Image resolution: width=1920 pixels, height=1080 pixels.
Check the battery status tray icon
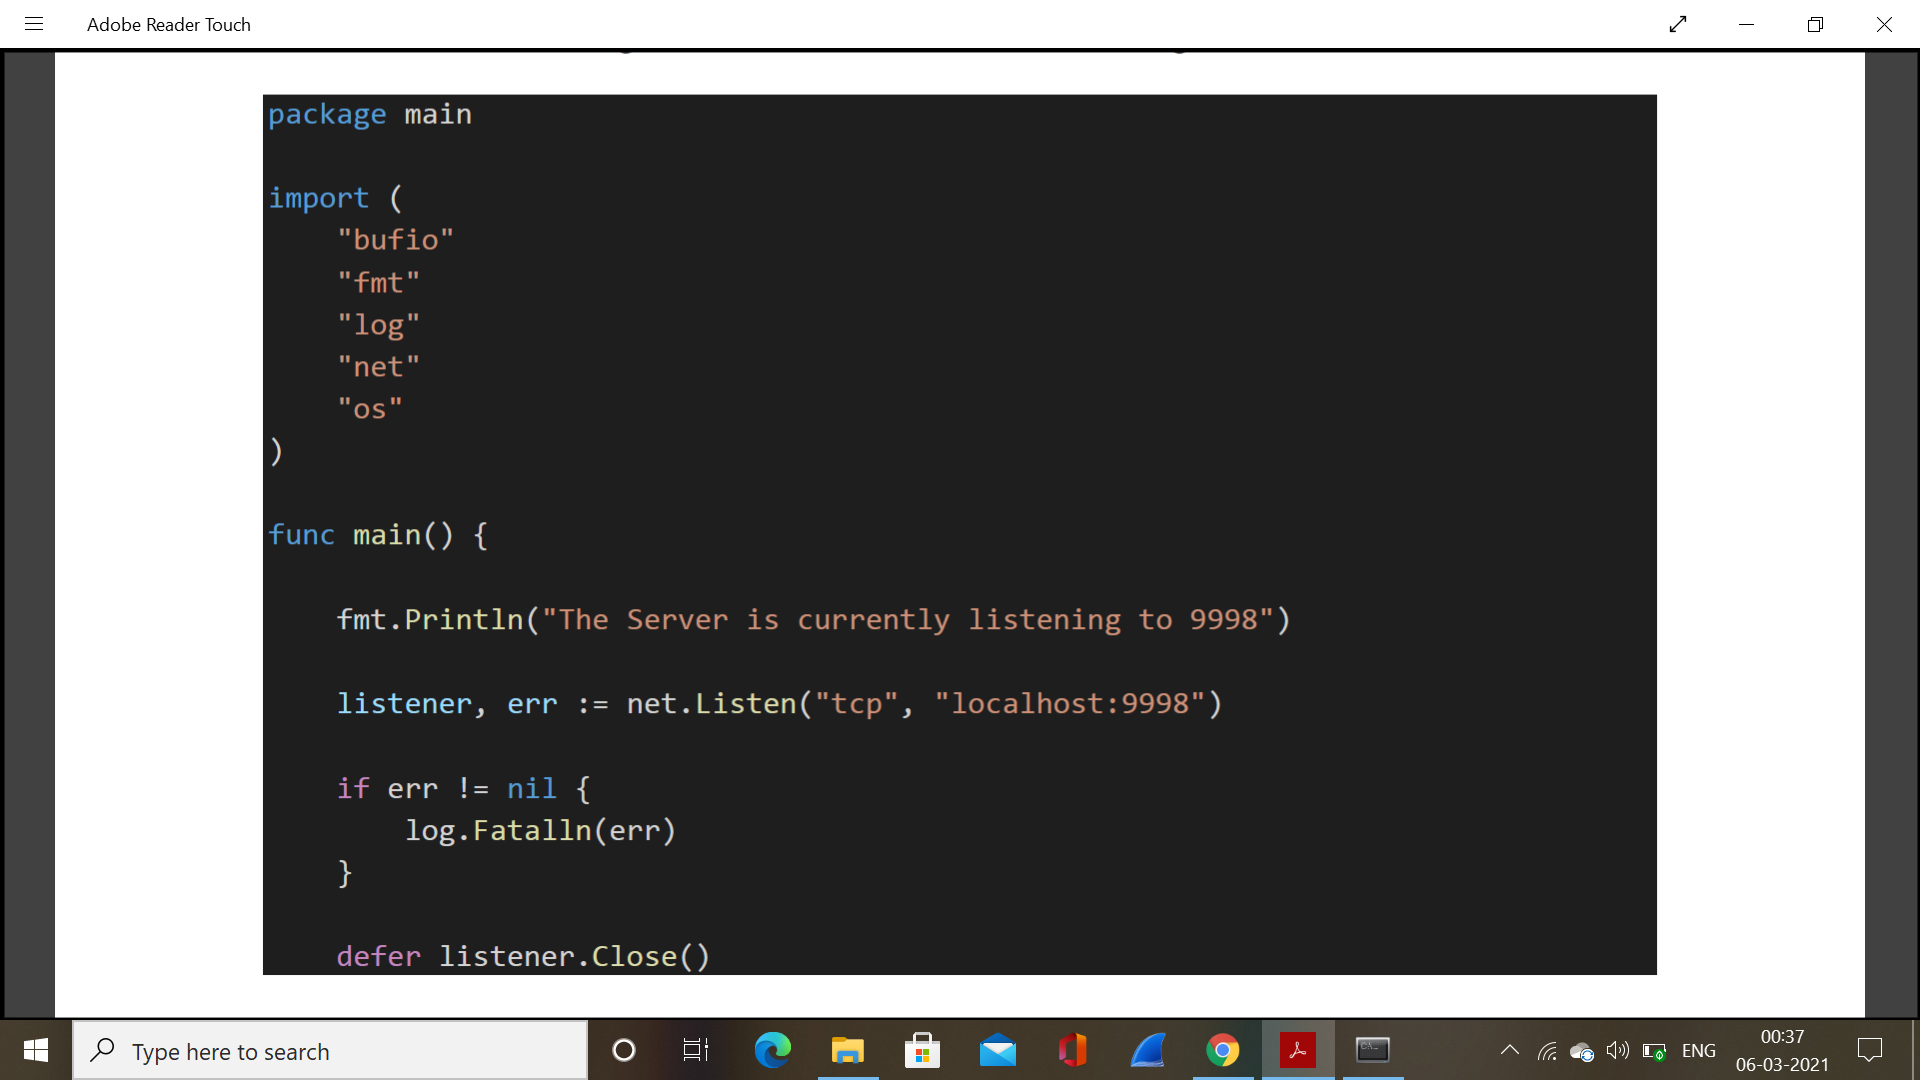click(x=1654, y=1051)
